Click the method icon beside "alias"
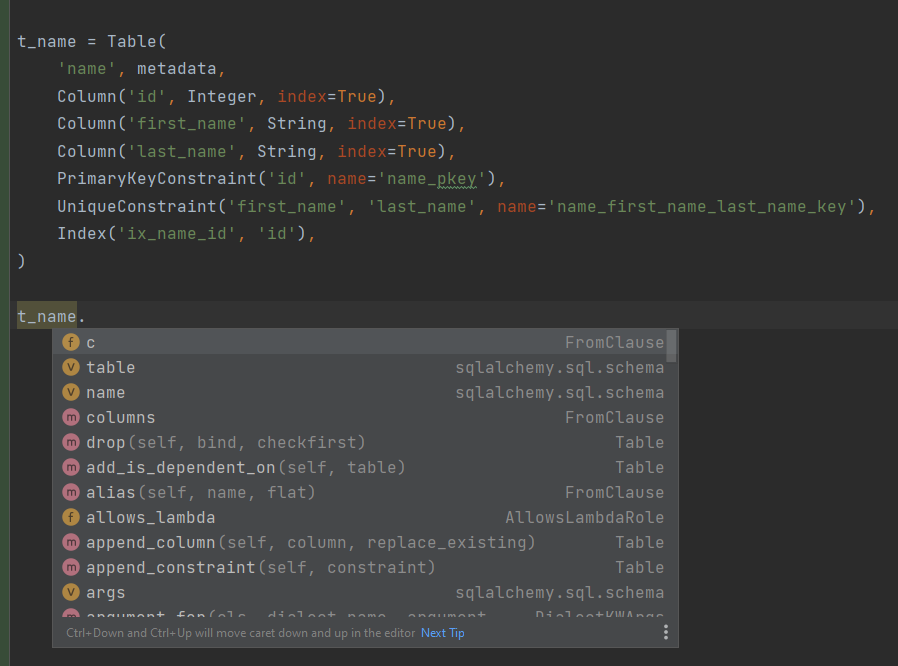 click(71, 492)
